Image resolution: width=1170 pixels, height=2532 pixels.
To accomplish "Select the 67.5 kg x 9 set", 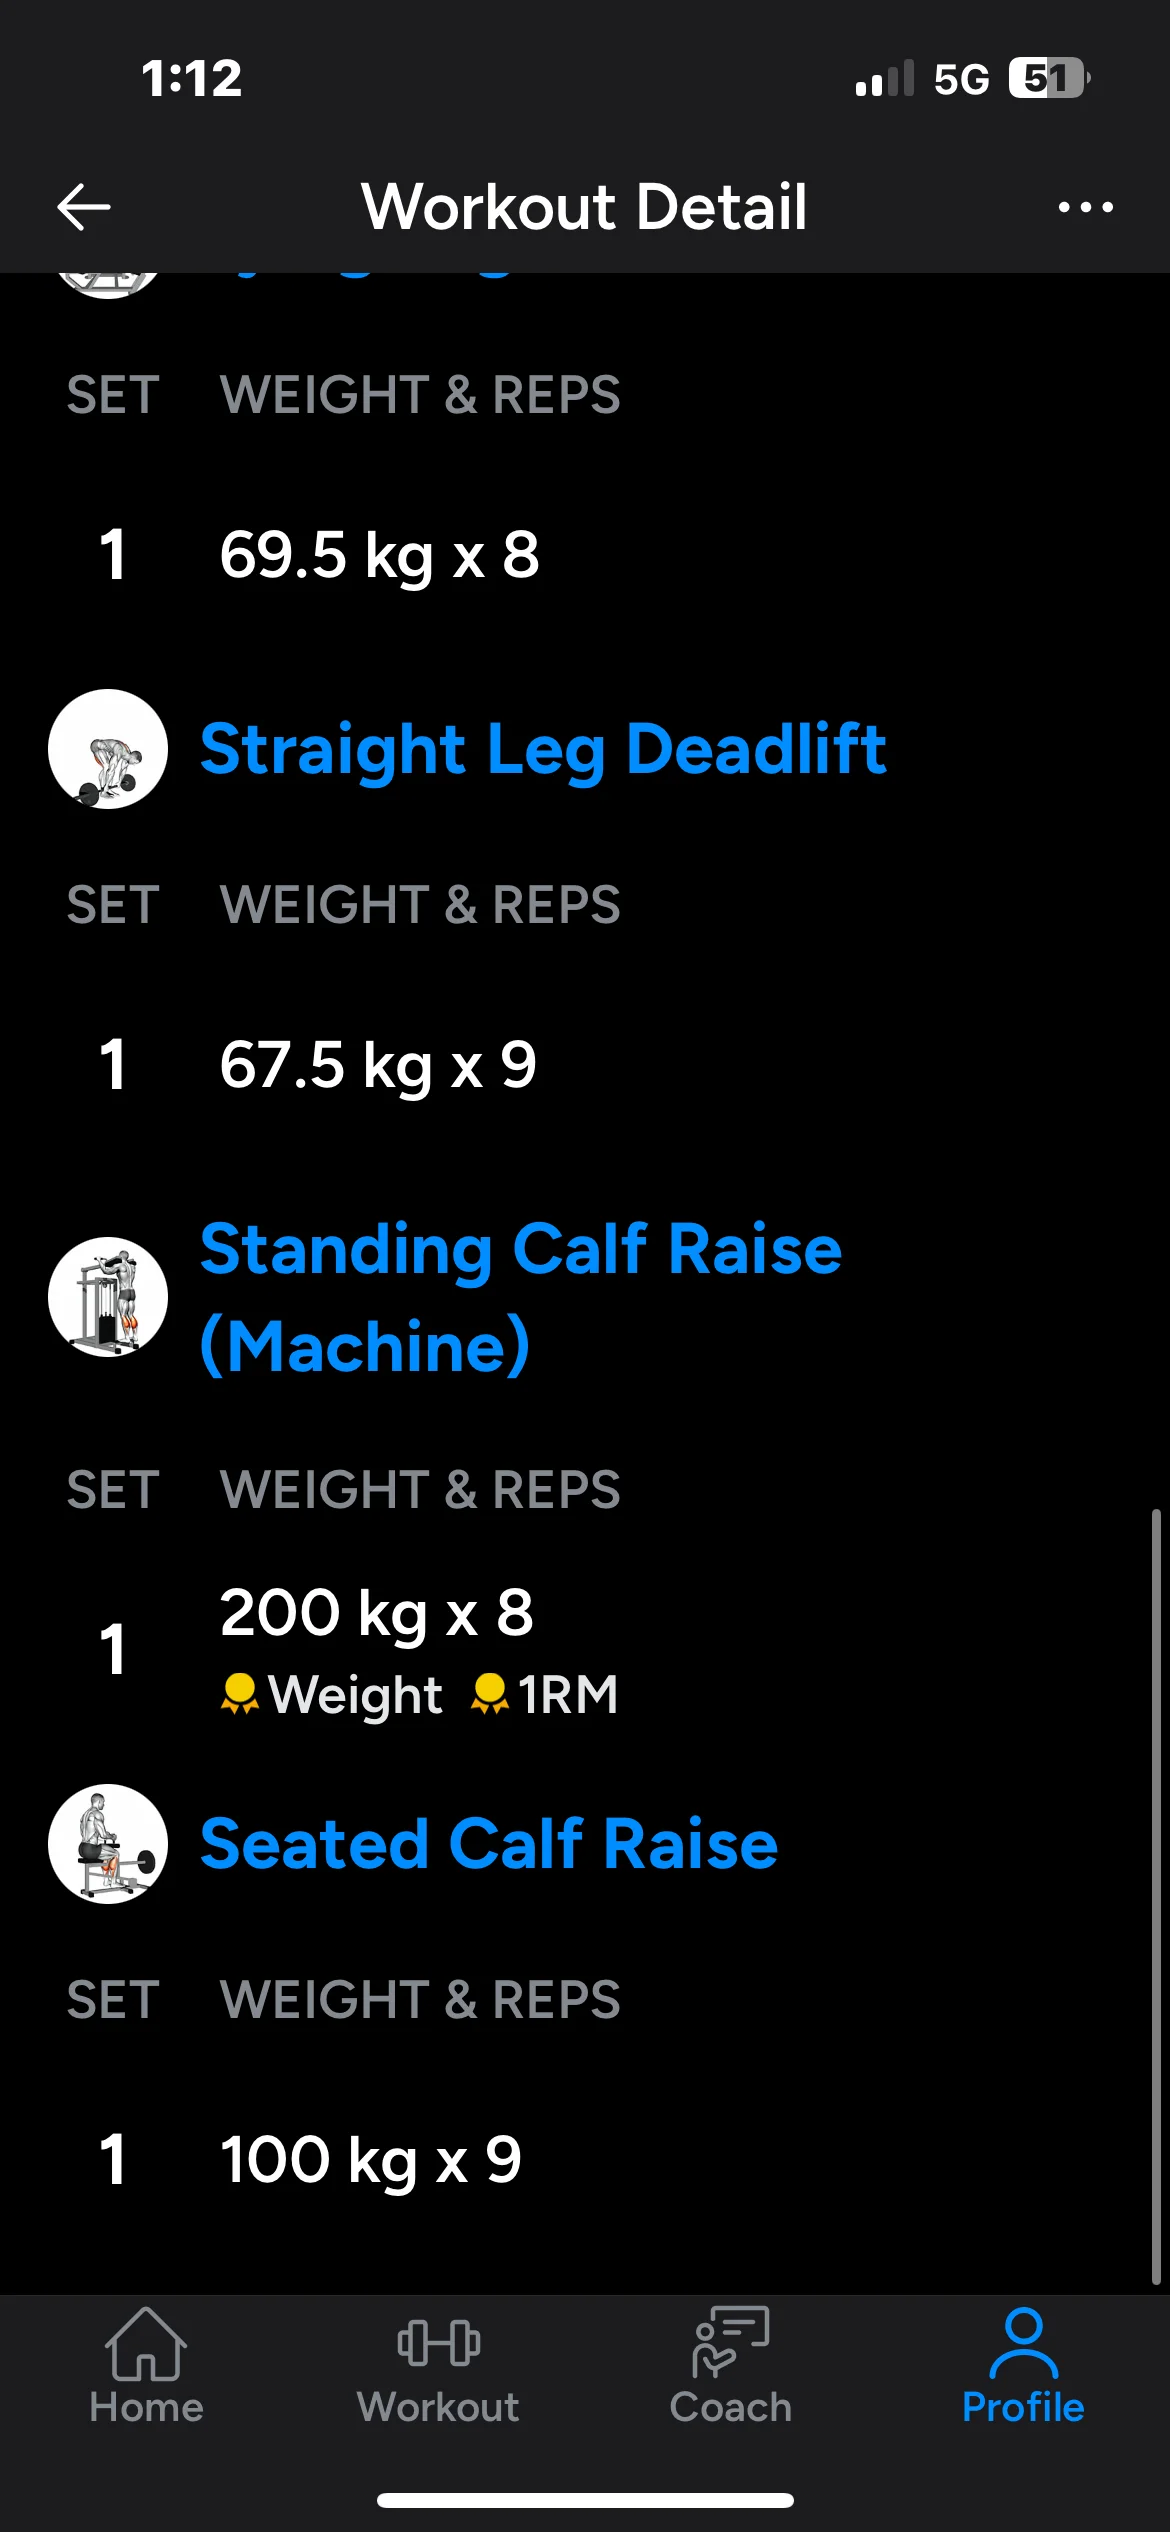I will [378, 1065].
